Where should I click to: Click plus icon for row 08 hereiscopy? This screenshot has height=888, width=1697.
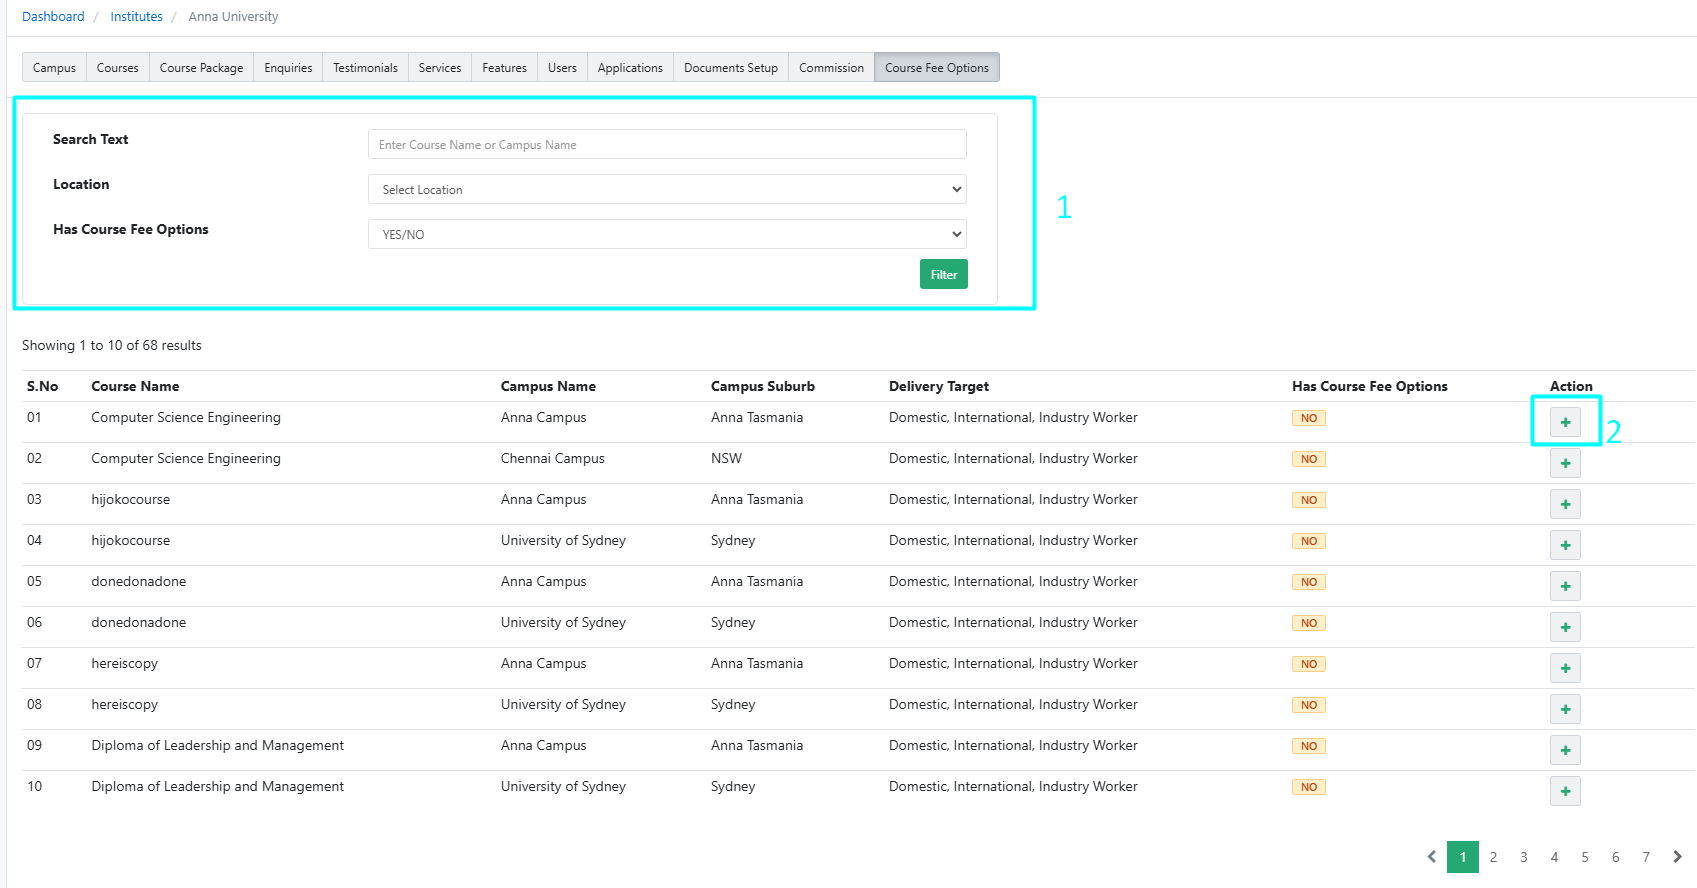[x=1565, y=709]
